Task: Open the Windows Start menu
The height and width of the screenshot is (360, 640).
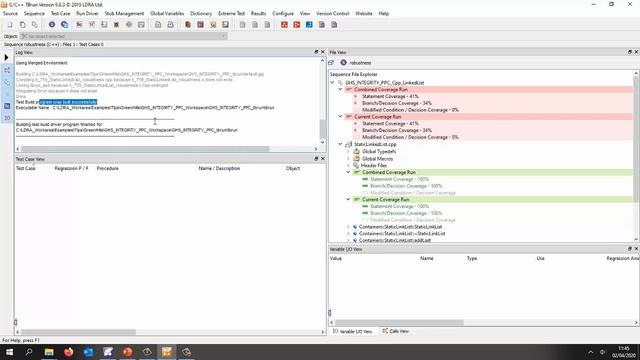Action: (9, 352)
